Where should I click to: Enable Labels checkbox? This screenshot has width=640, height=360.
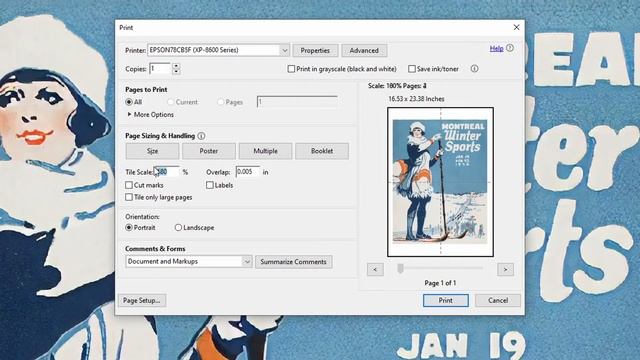tap(210, 185)
